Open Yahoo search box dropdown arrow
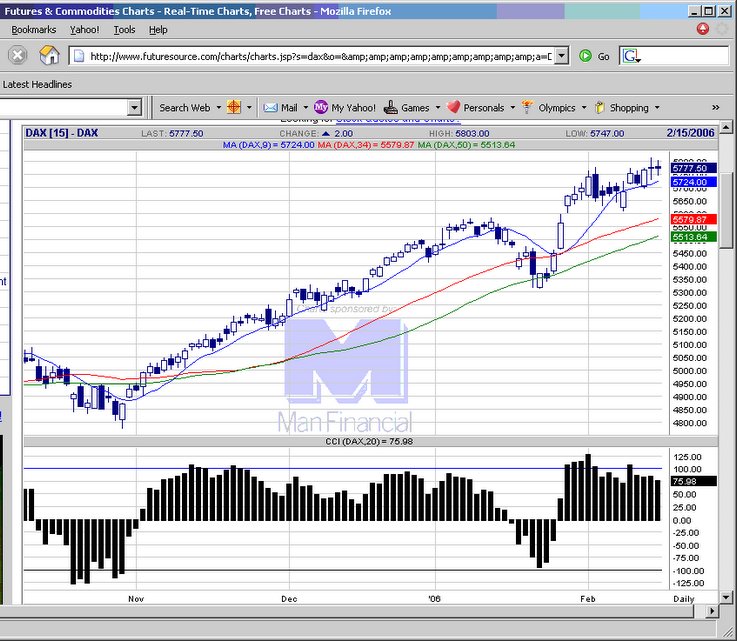737x641 pixels. [x=134, y=108]
